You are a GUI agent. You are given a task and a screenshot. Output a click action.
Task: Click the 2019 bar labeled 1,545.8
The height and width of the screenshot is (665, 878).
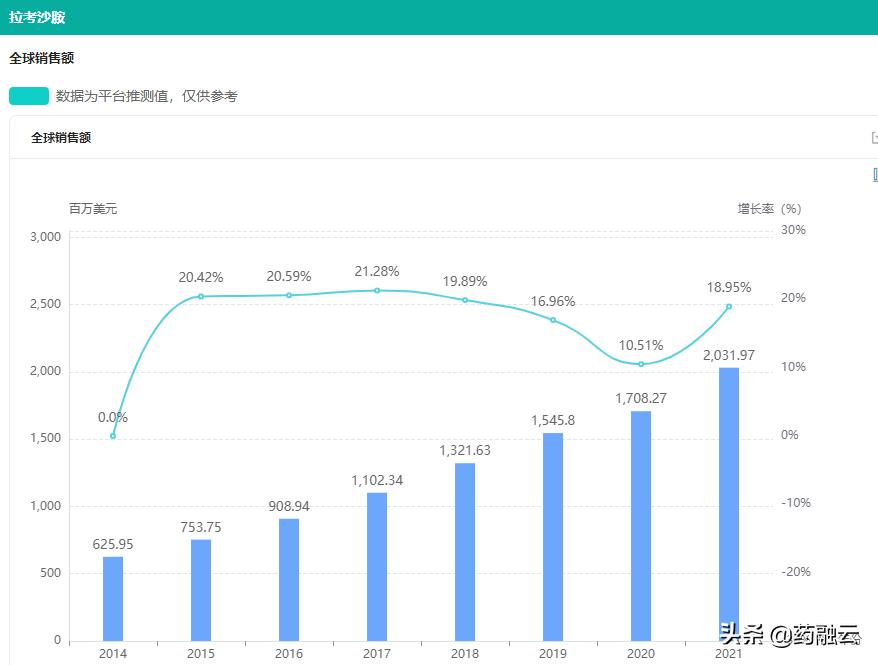(x=553, y=536)
